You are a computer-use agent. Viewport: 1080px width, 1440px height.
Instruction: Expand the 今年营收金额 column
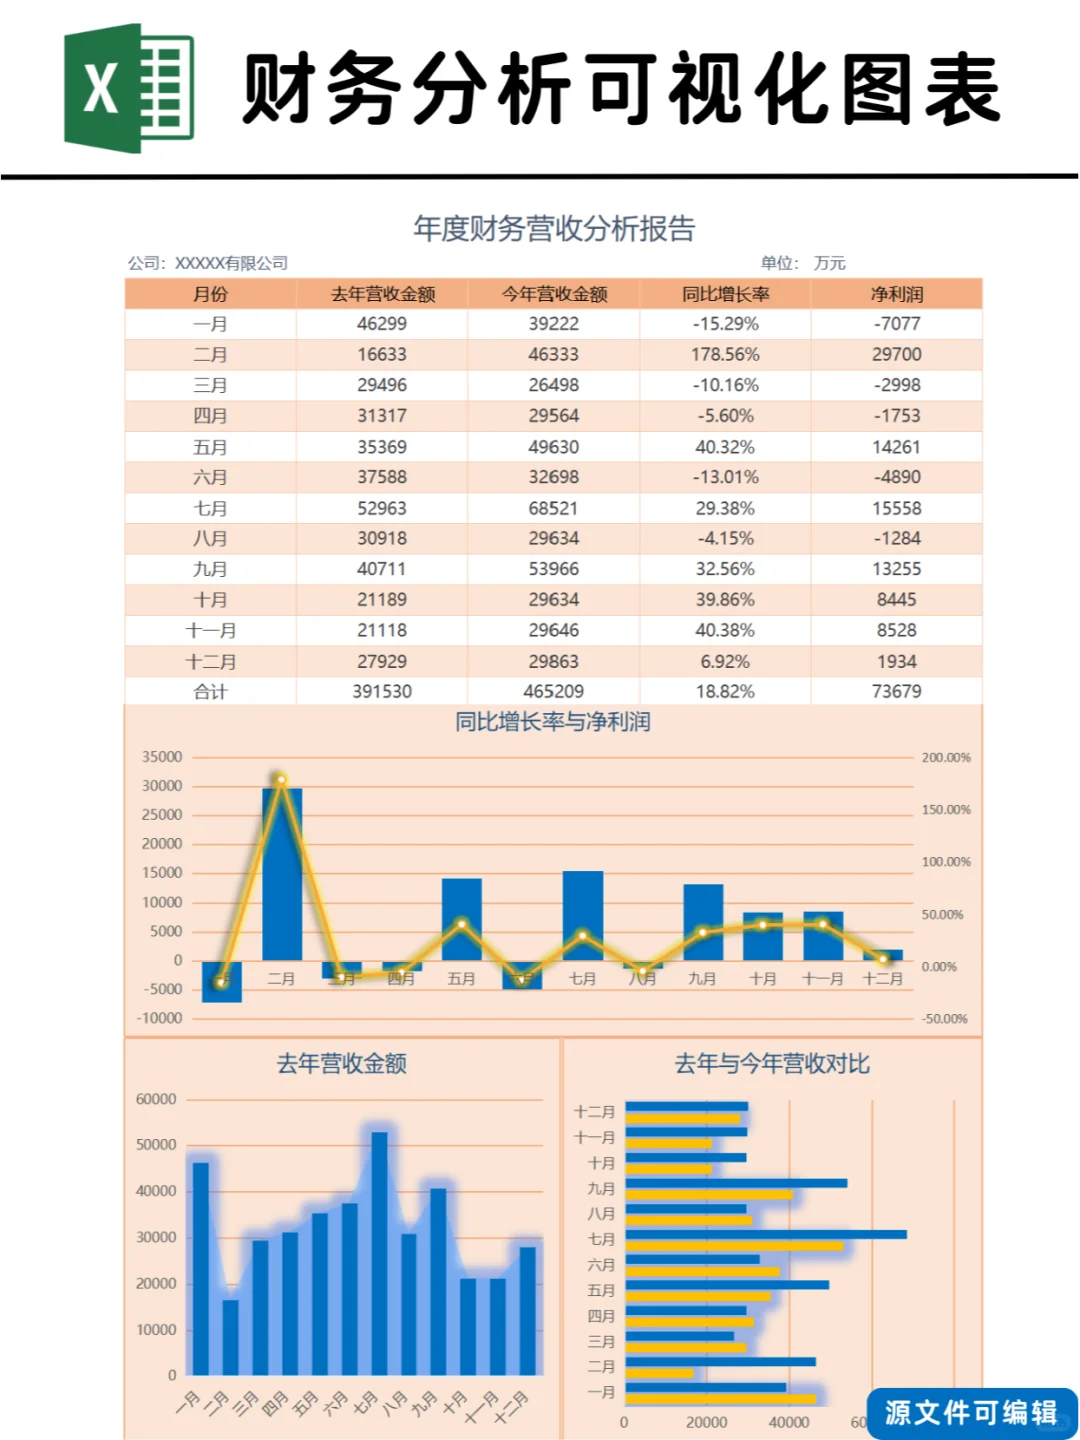[554, 294]
